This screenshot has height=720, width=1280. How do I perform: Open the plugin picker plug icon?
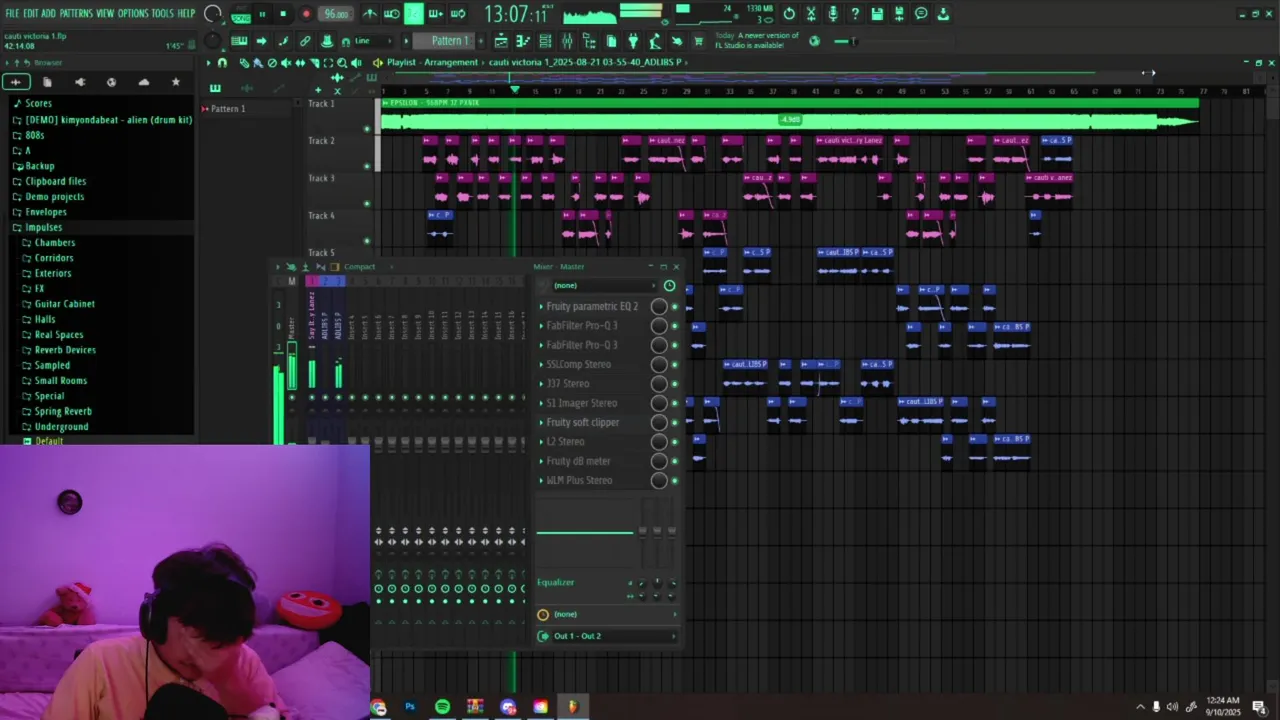click(633, 41)
